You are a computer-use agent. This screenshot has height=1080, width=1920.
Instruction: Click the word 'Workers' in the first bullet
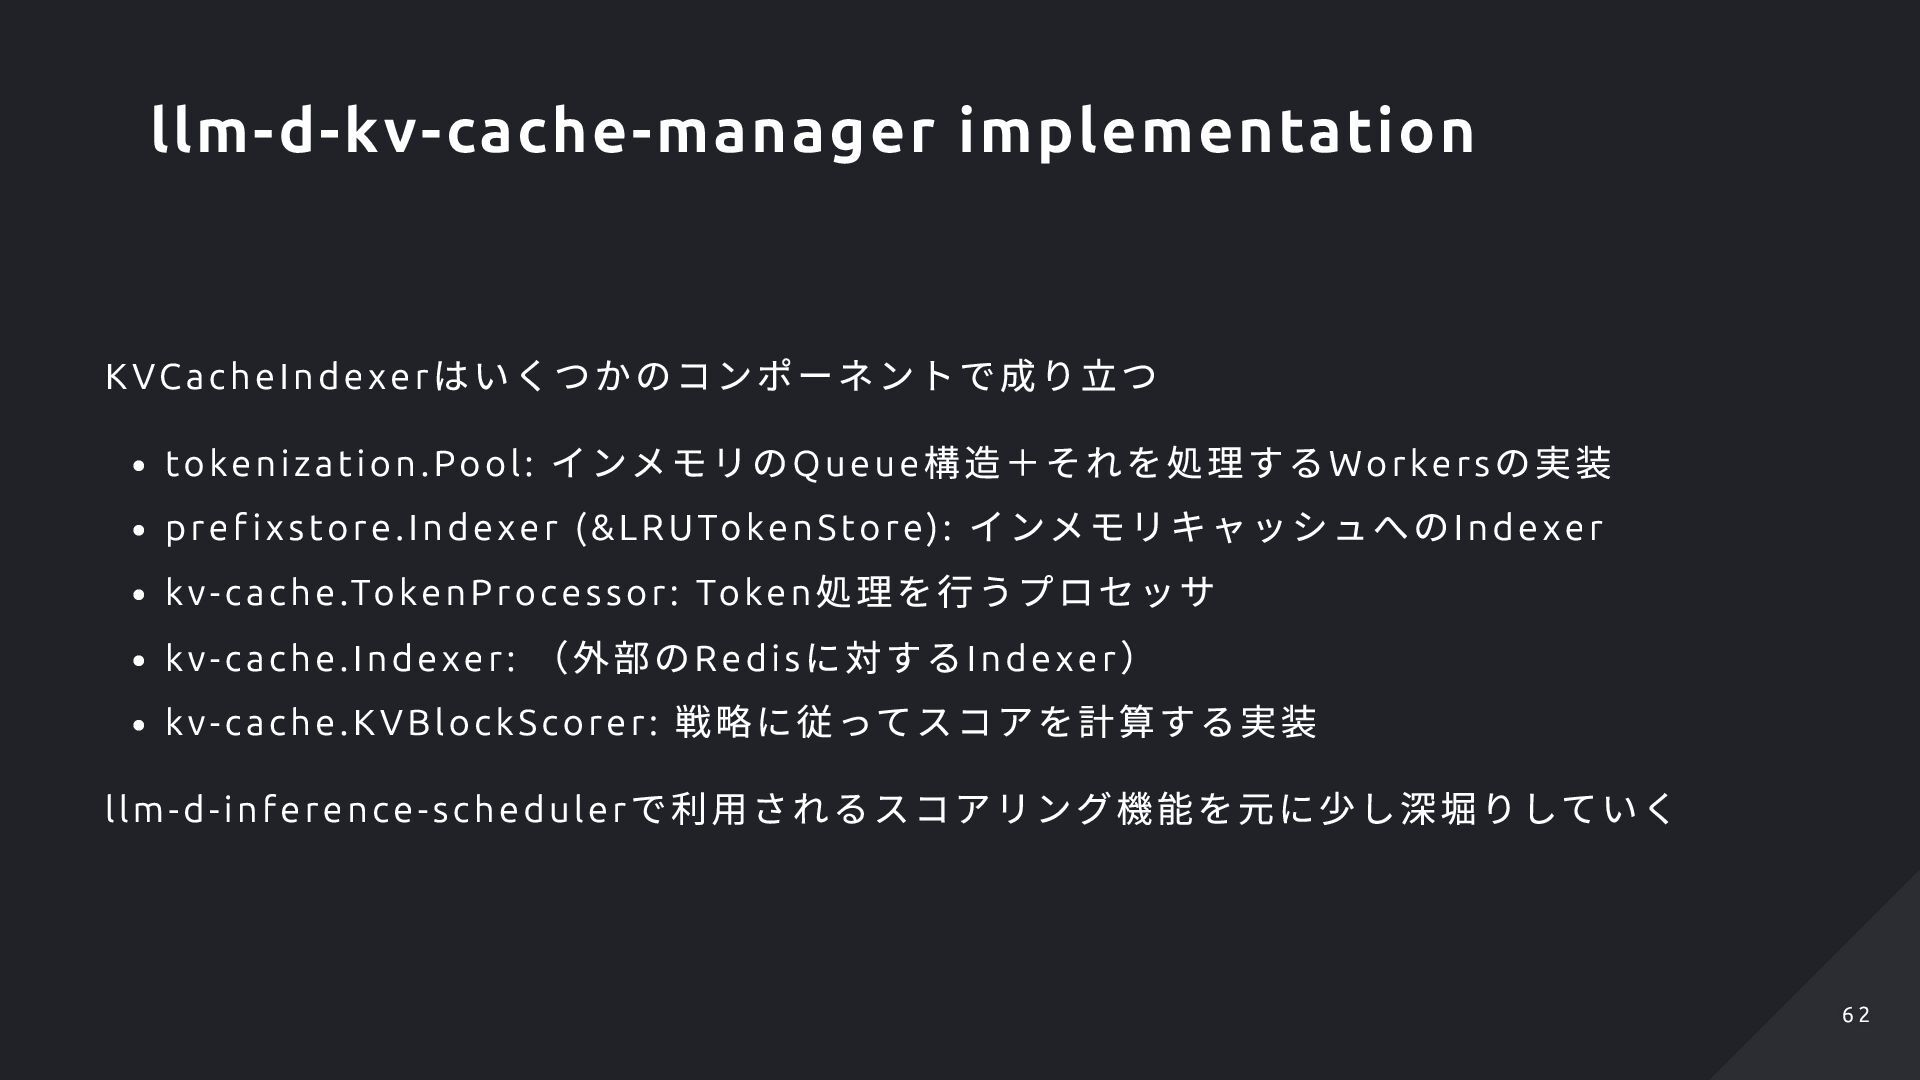click(x=1410, y=464)
